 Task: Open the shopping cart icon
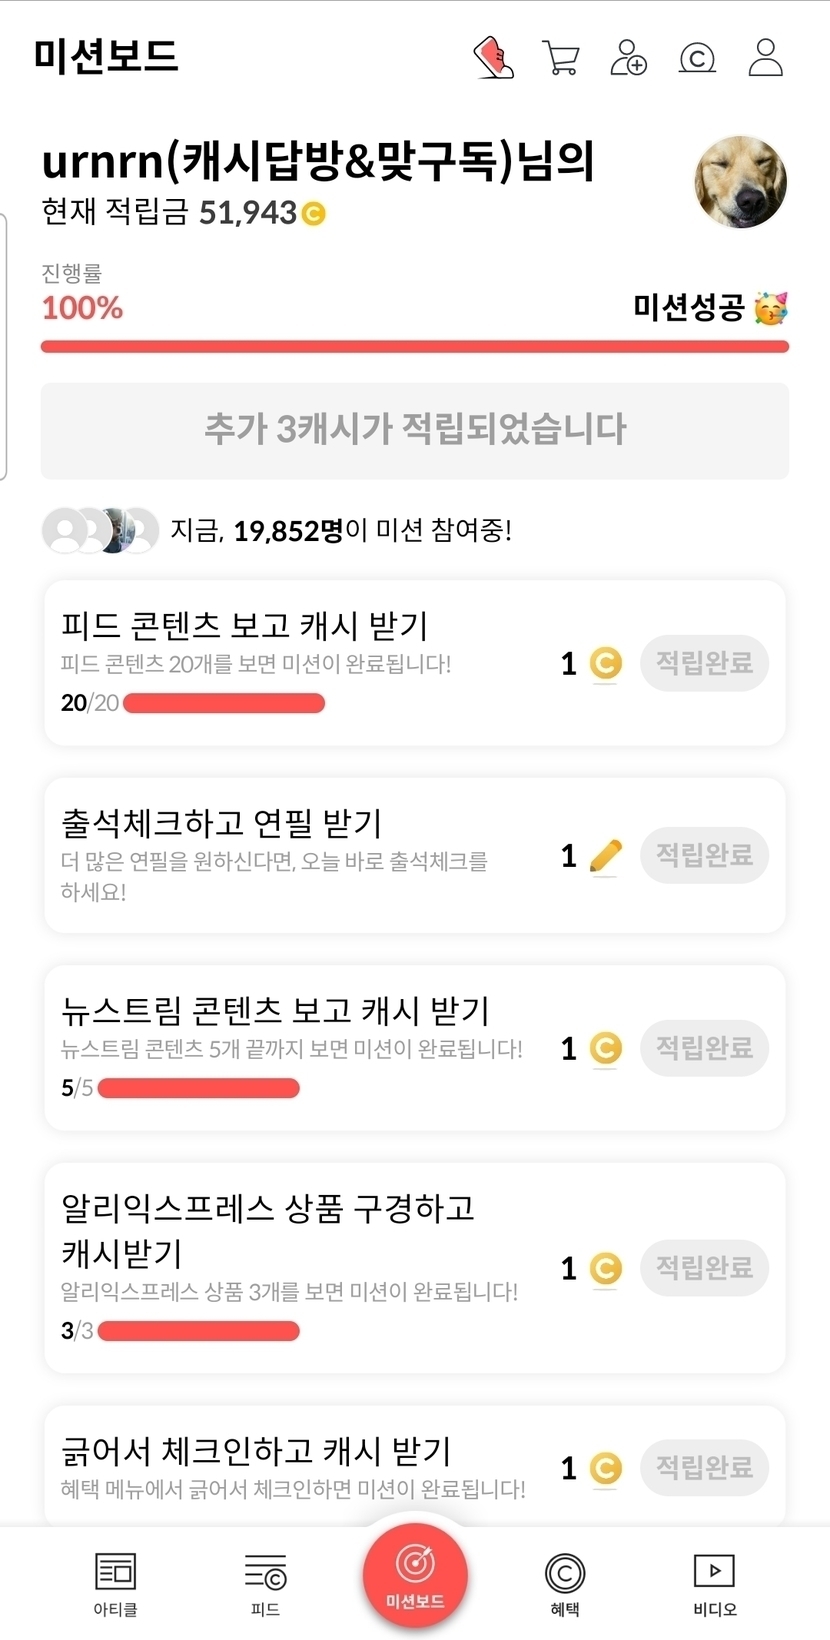(561, 58)
